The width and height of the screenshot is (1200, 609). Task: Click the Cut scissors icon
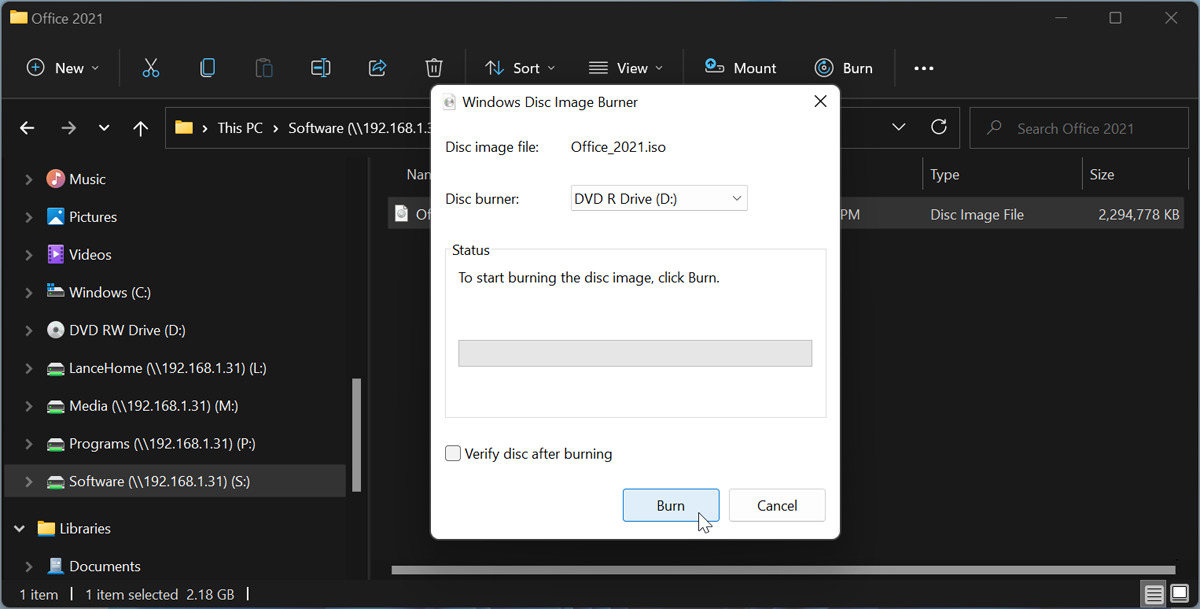coord(151,68)
